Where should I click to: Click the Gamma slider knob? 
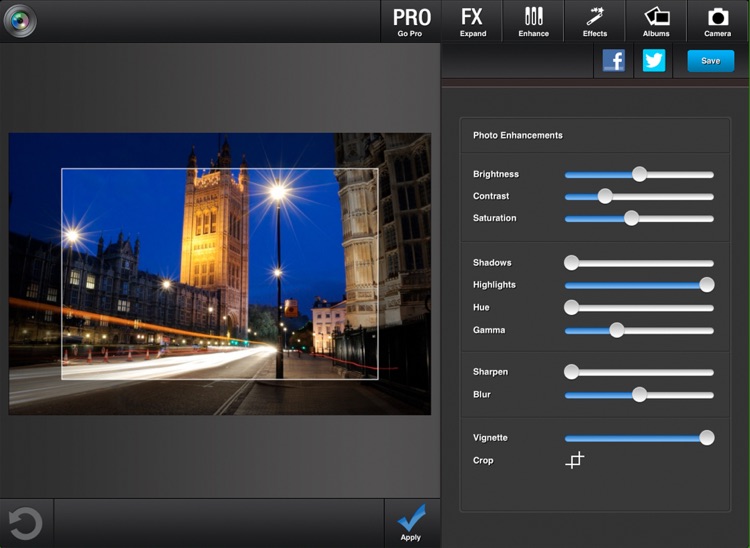[617, 330]
